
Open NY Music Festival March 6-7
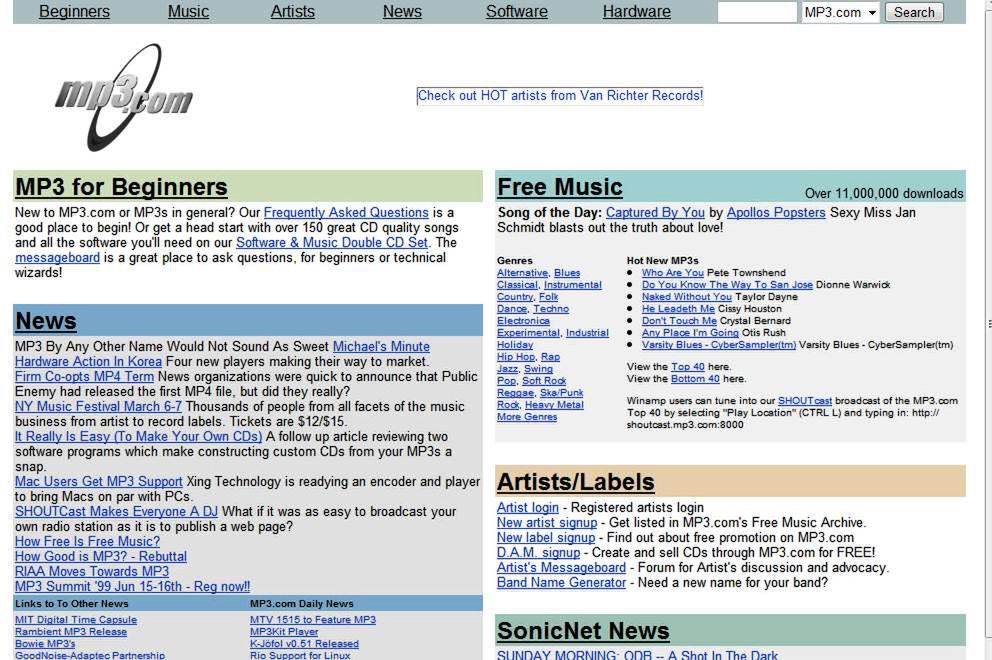pyautogui.click(x=98, y=406)
